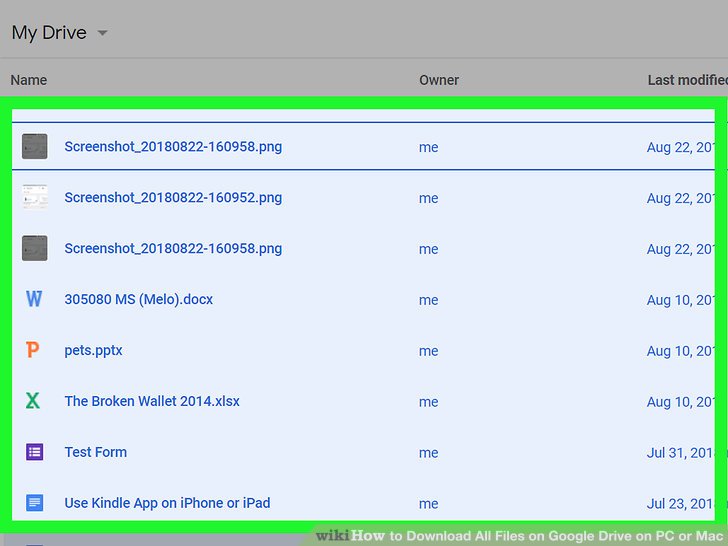Click owner 'me' in the Screenshot_20180822-160952.png row

pyautogui.click(x=429, y=198)
